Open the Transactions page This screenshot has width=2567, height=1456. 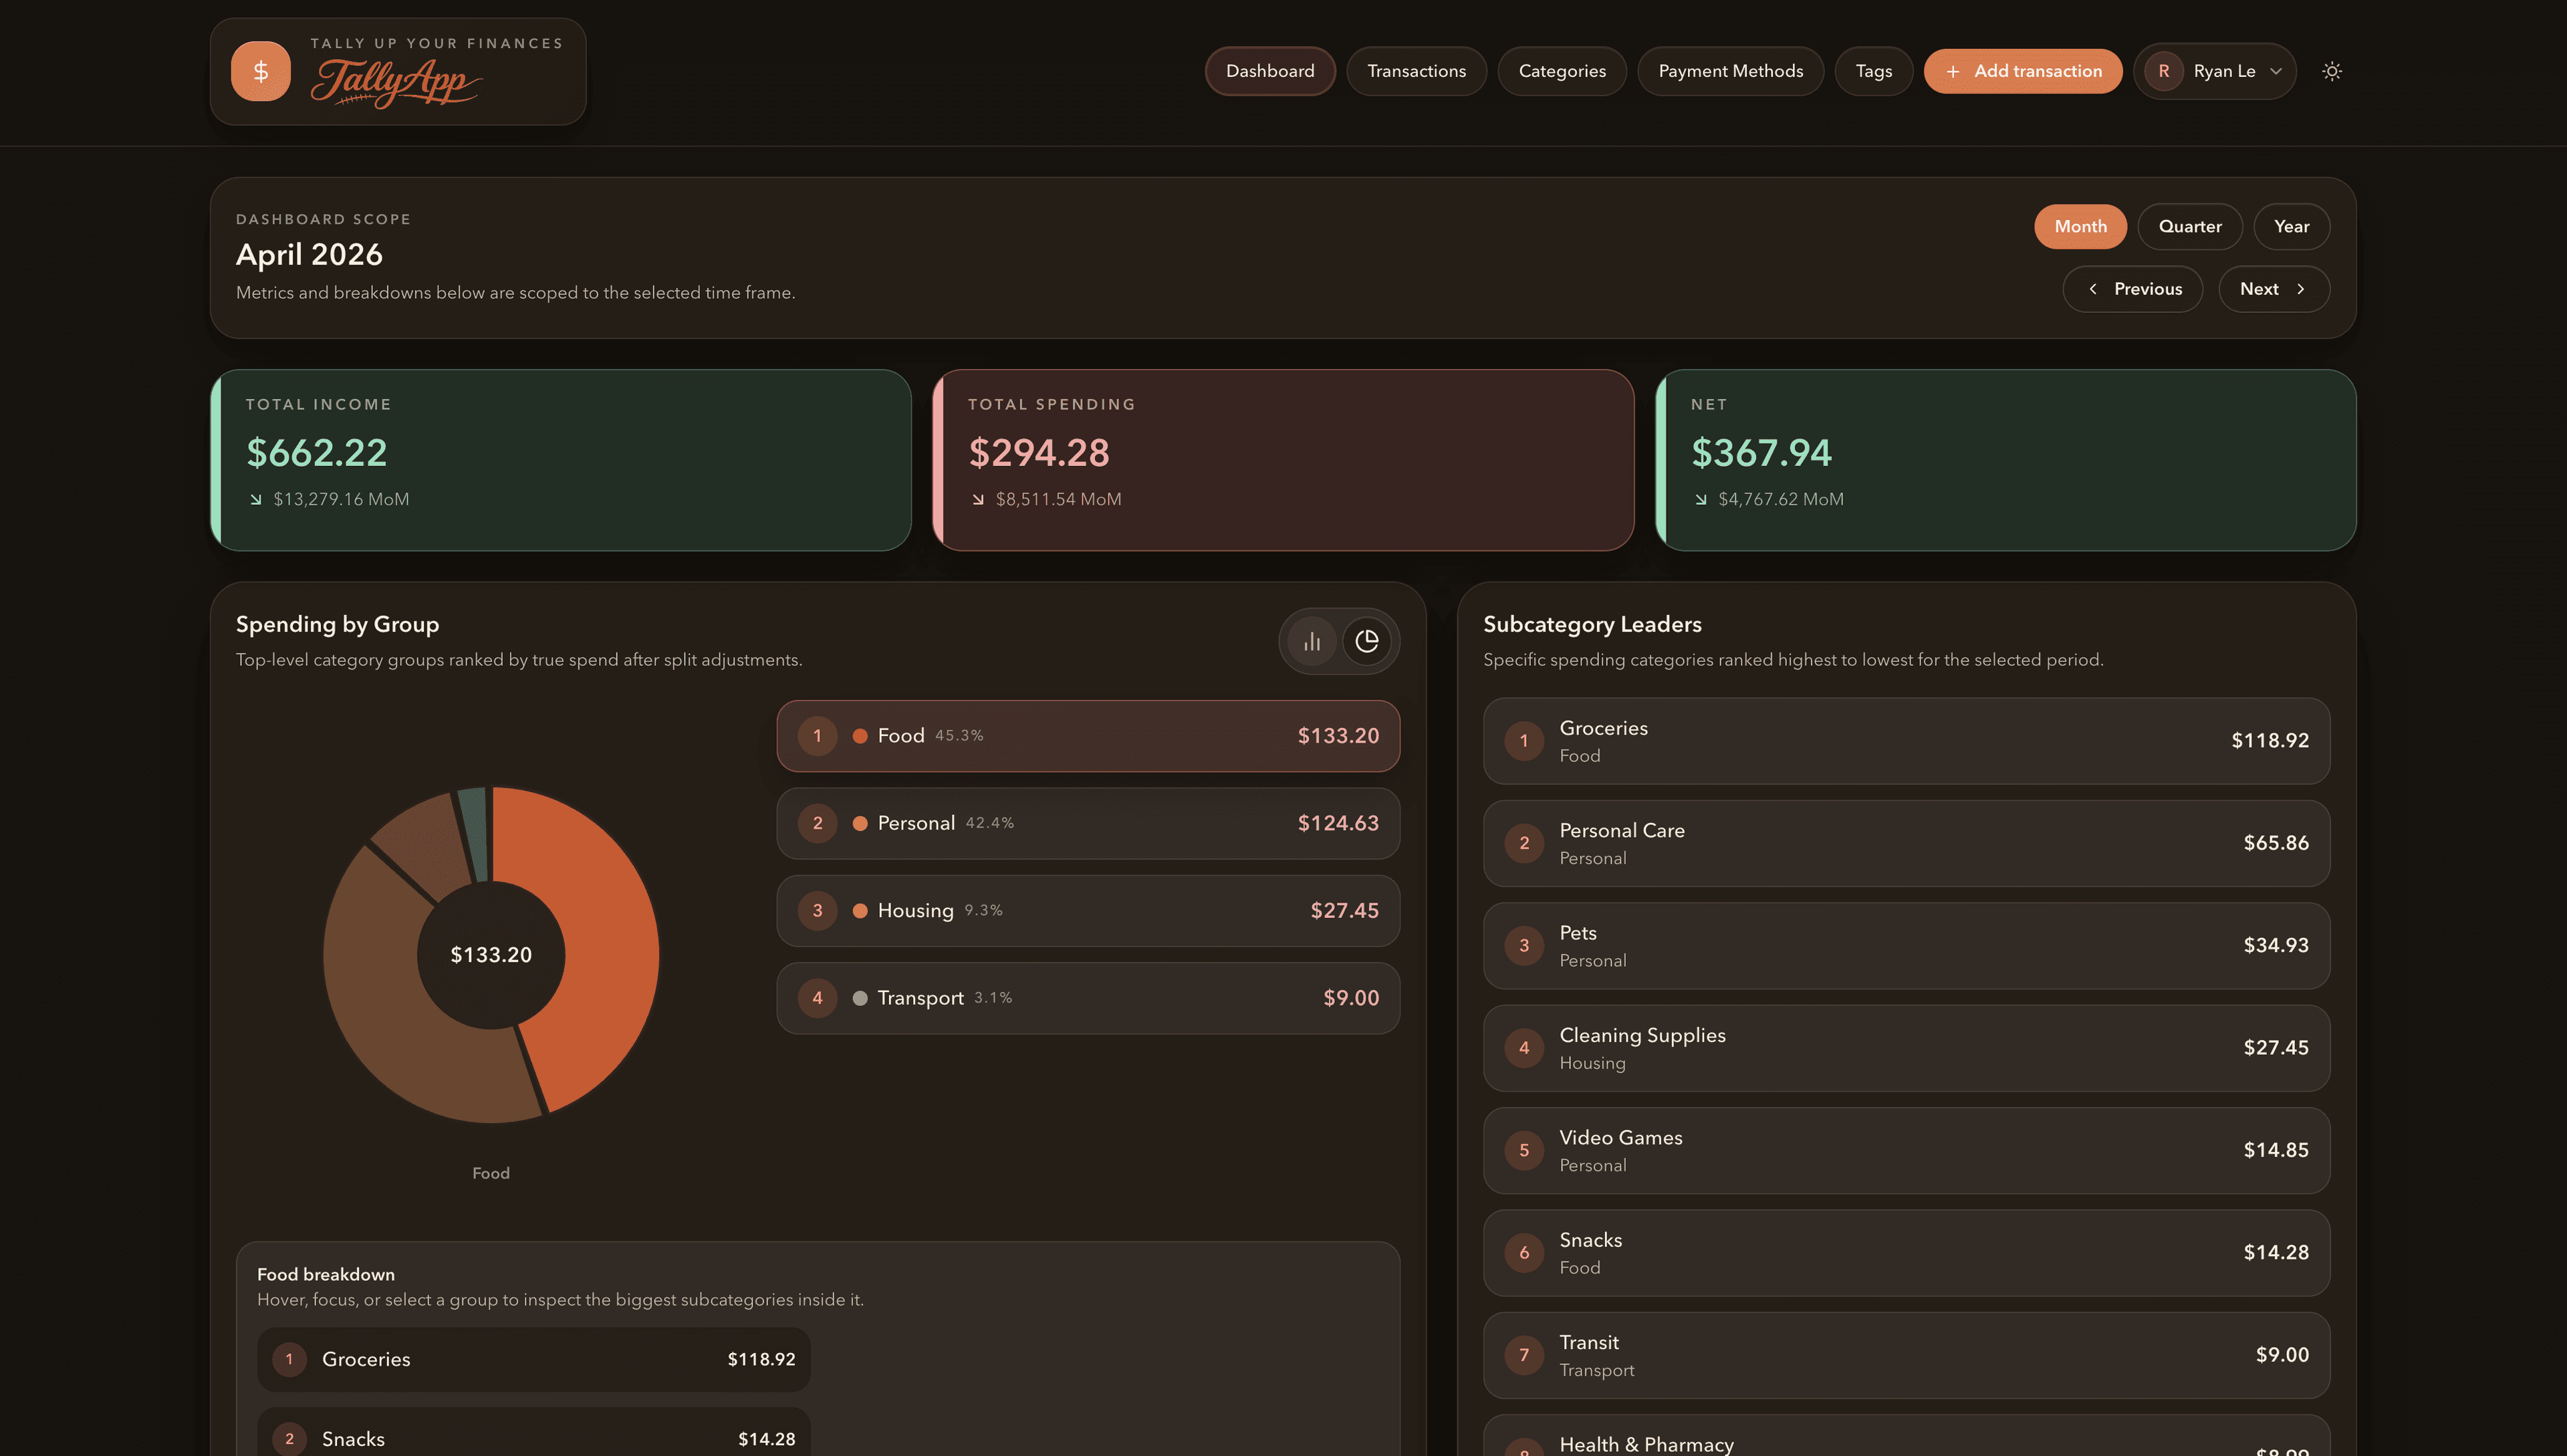(x=1416, y=71)
